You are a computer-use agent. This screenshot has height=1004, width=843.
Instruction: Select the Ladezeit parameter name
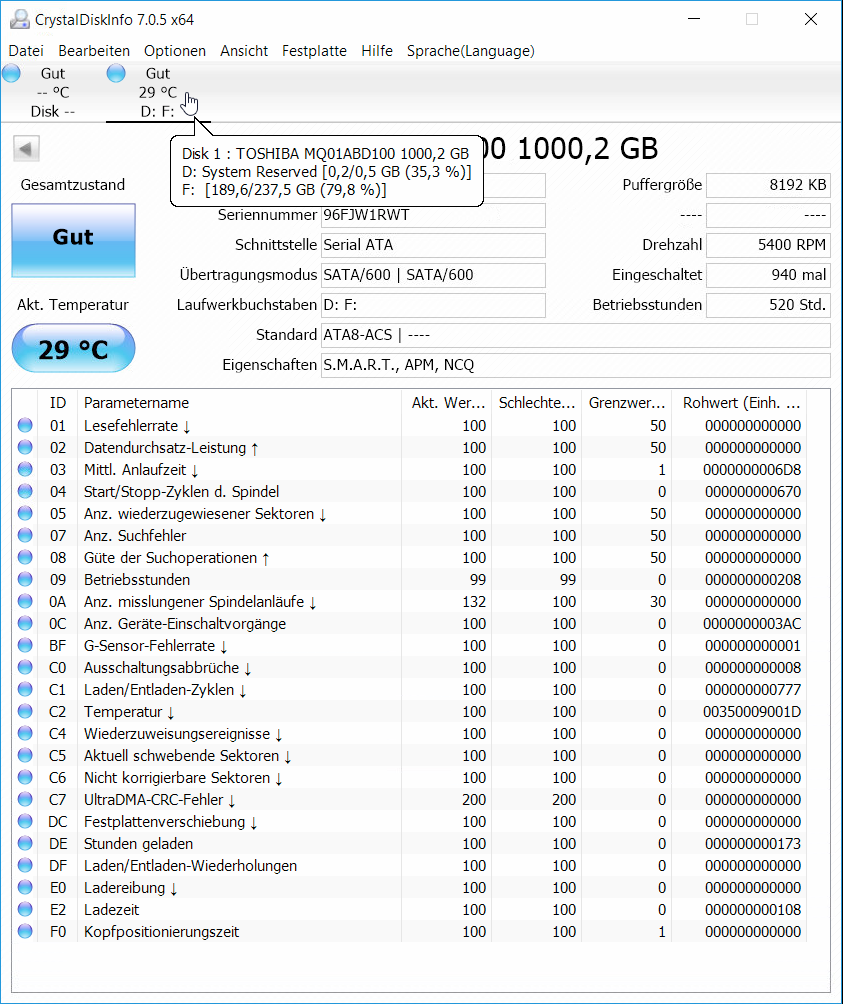111,909
